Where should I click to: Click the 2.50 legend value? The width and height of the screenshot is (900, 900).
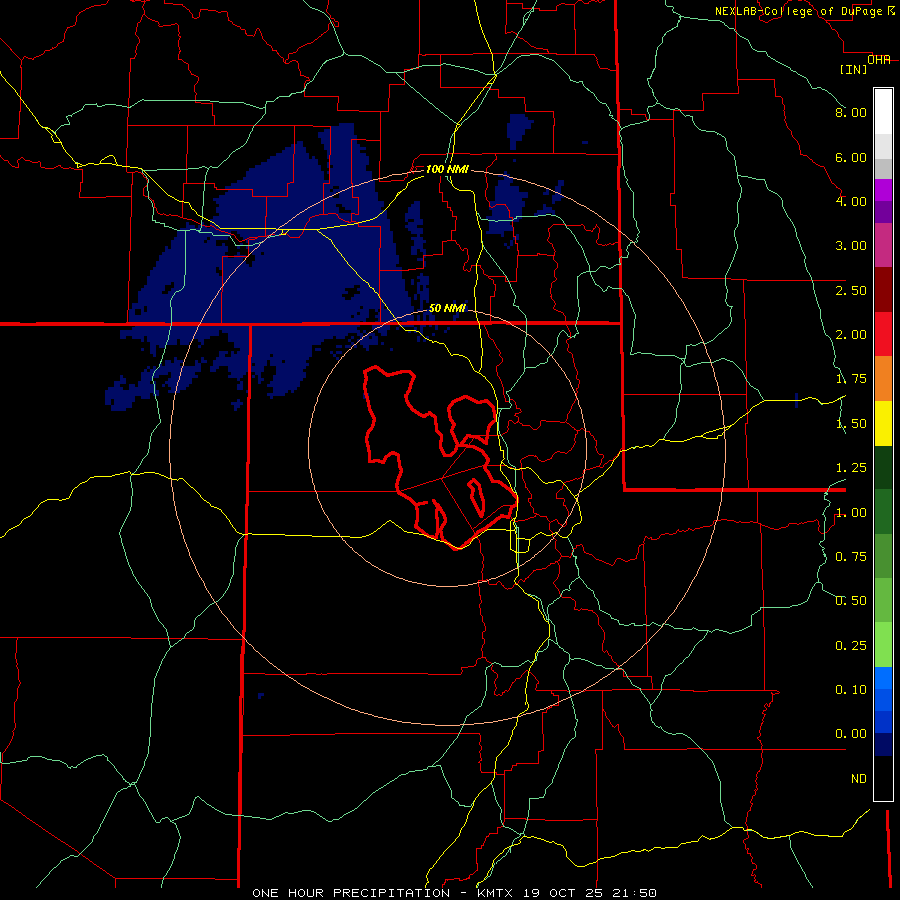tap(851, 290)
